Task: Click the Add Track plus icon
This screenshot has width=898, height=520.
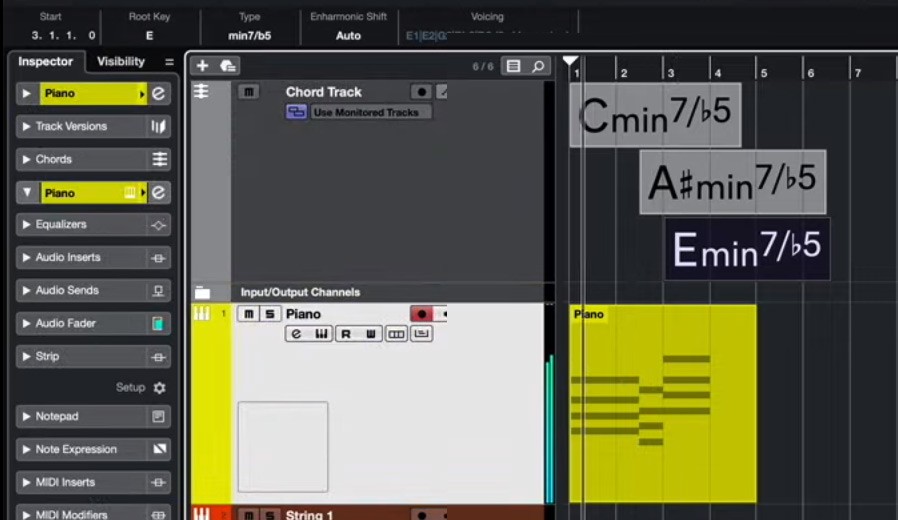Action: [202, 66]
